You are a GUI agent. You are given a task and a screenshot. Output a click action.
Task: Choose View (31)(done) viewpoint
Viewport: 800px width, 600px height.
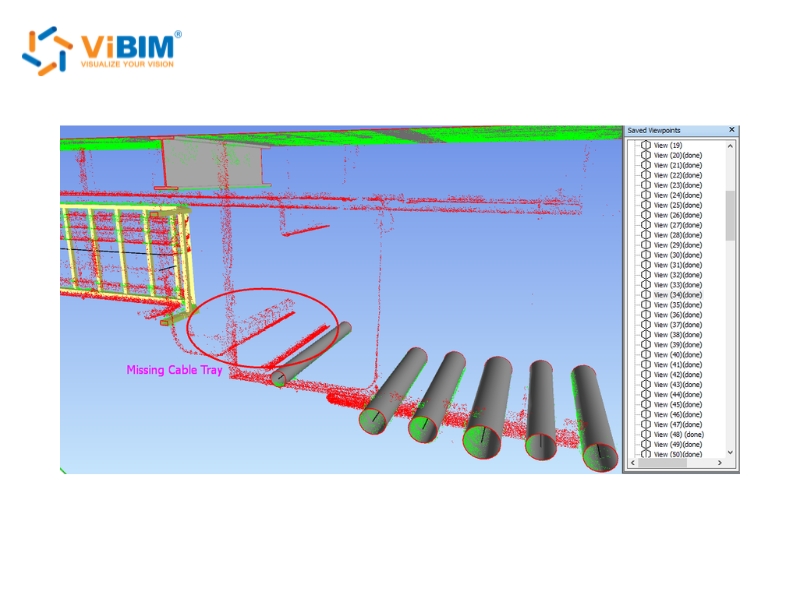coord(678,265)
